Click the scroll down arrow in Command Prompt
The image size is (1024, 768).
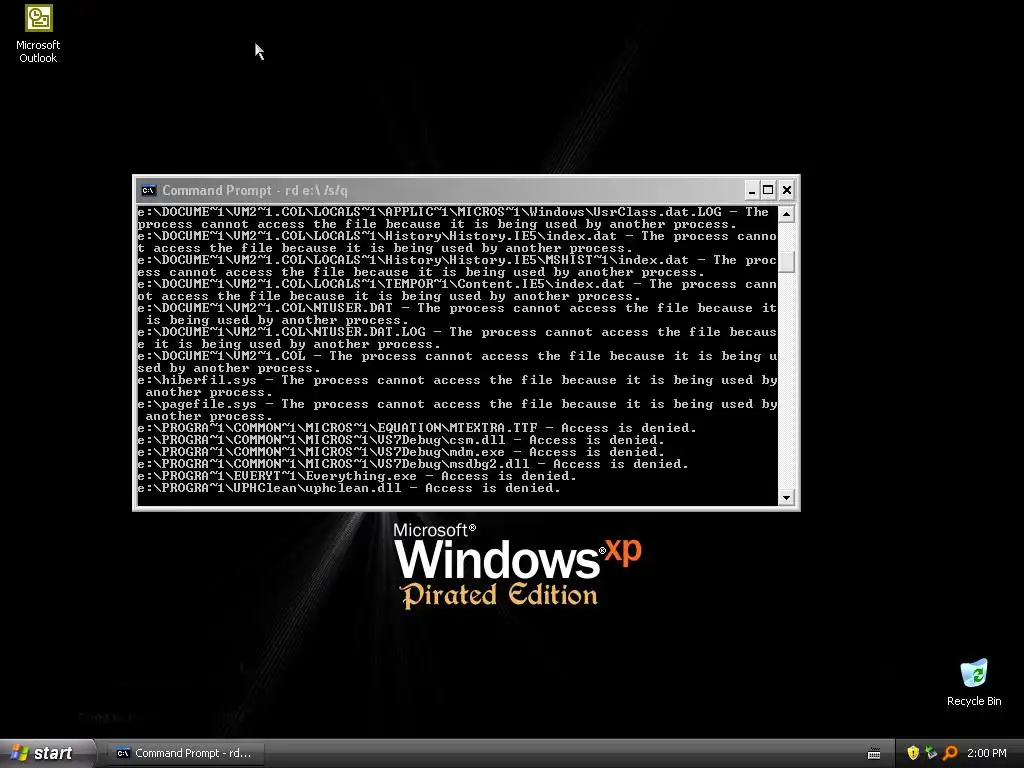coord(786,498)
